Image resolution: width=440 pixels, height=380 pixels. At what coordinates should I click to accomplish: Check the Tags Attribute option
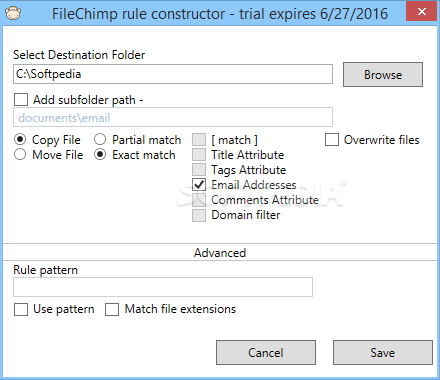(199, 169)
